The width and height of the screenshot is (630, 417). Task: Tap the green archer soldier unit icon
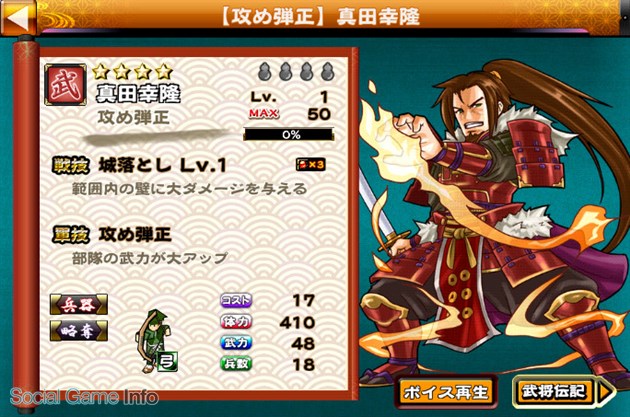click(x=153, y=339)
